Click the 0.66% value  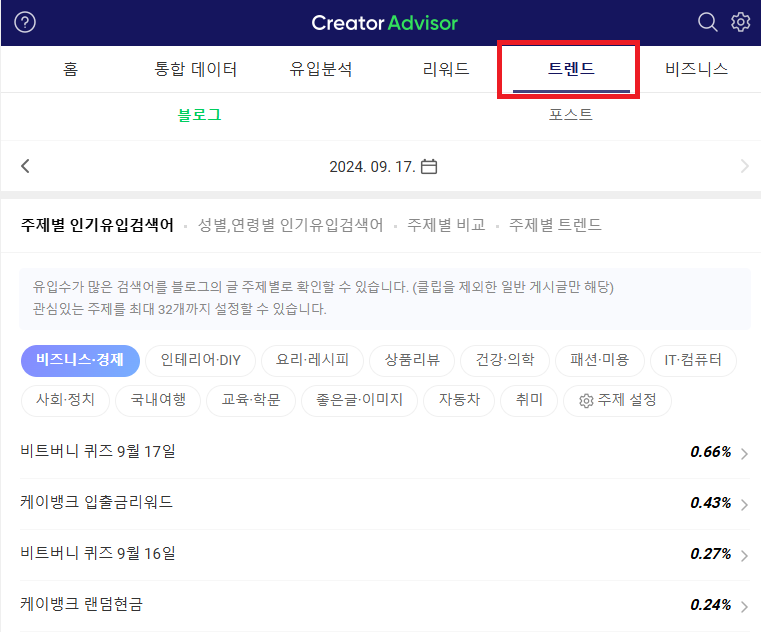coord(711,452)
